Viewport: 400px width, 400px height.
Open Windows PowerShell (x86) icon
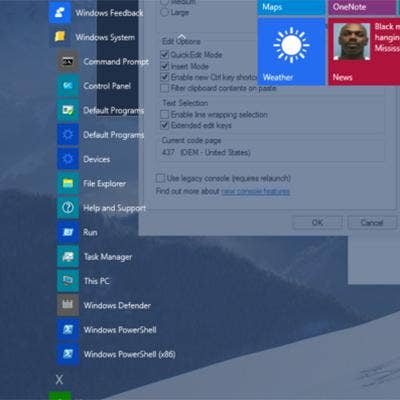tap(68, 354)
